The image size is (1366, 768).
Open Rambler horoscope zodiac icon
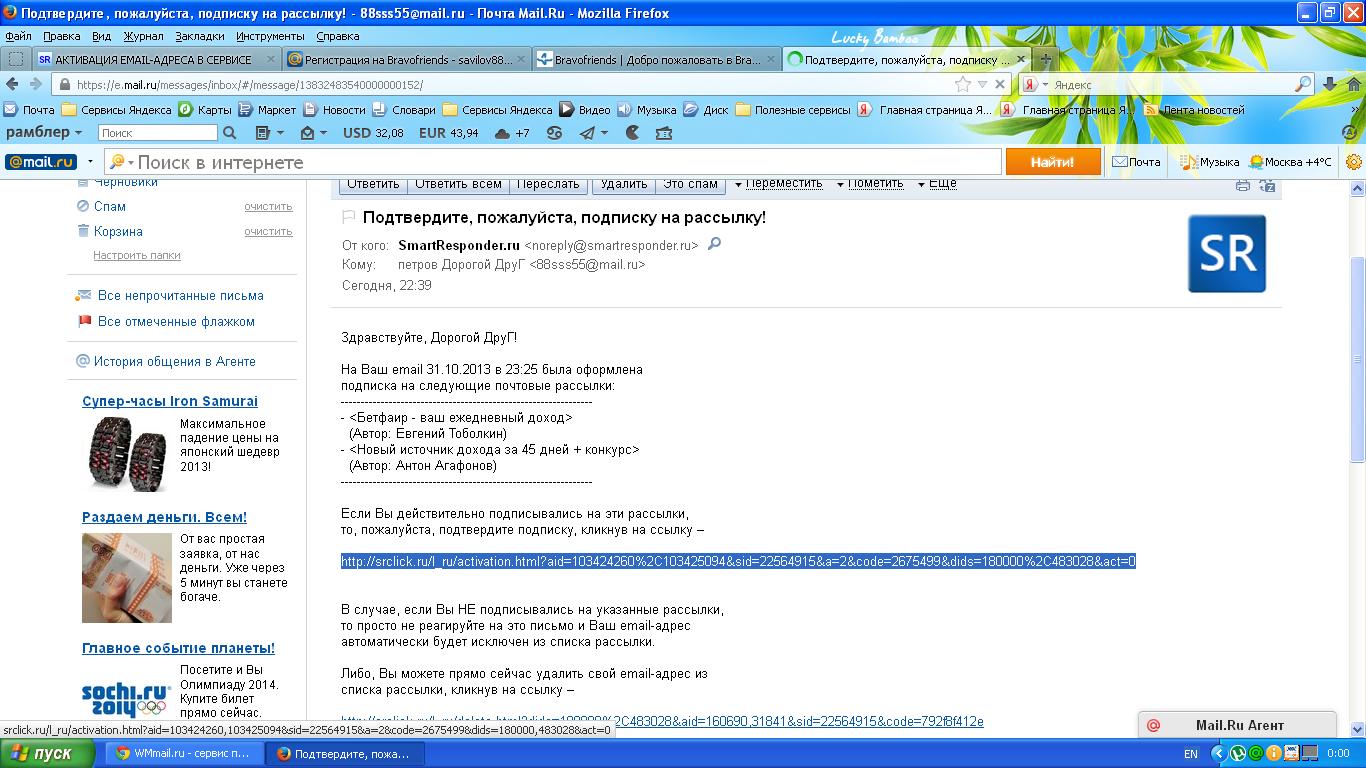[x=554, y=133]
